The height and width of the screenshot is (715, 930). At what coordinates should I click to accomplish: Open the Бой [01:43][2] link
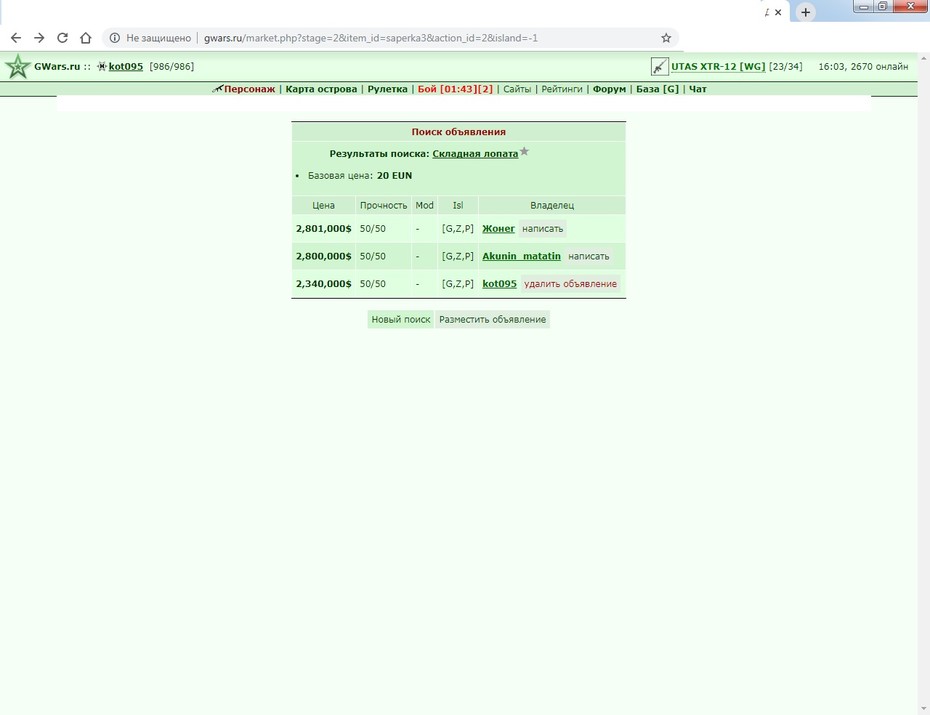(x=455, y=89)
